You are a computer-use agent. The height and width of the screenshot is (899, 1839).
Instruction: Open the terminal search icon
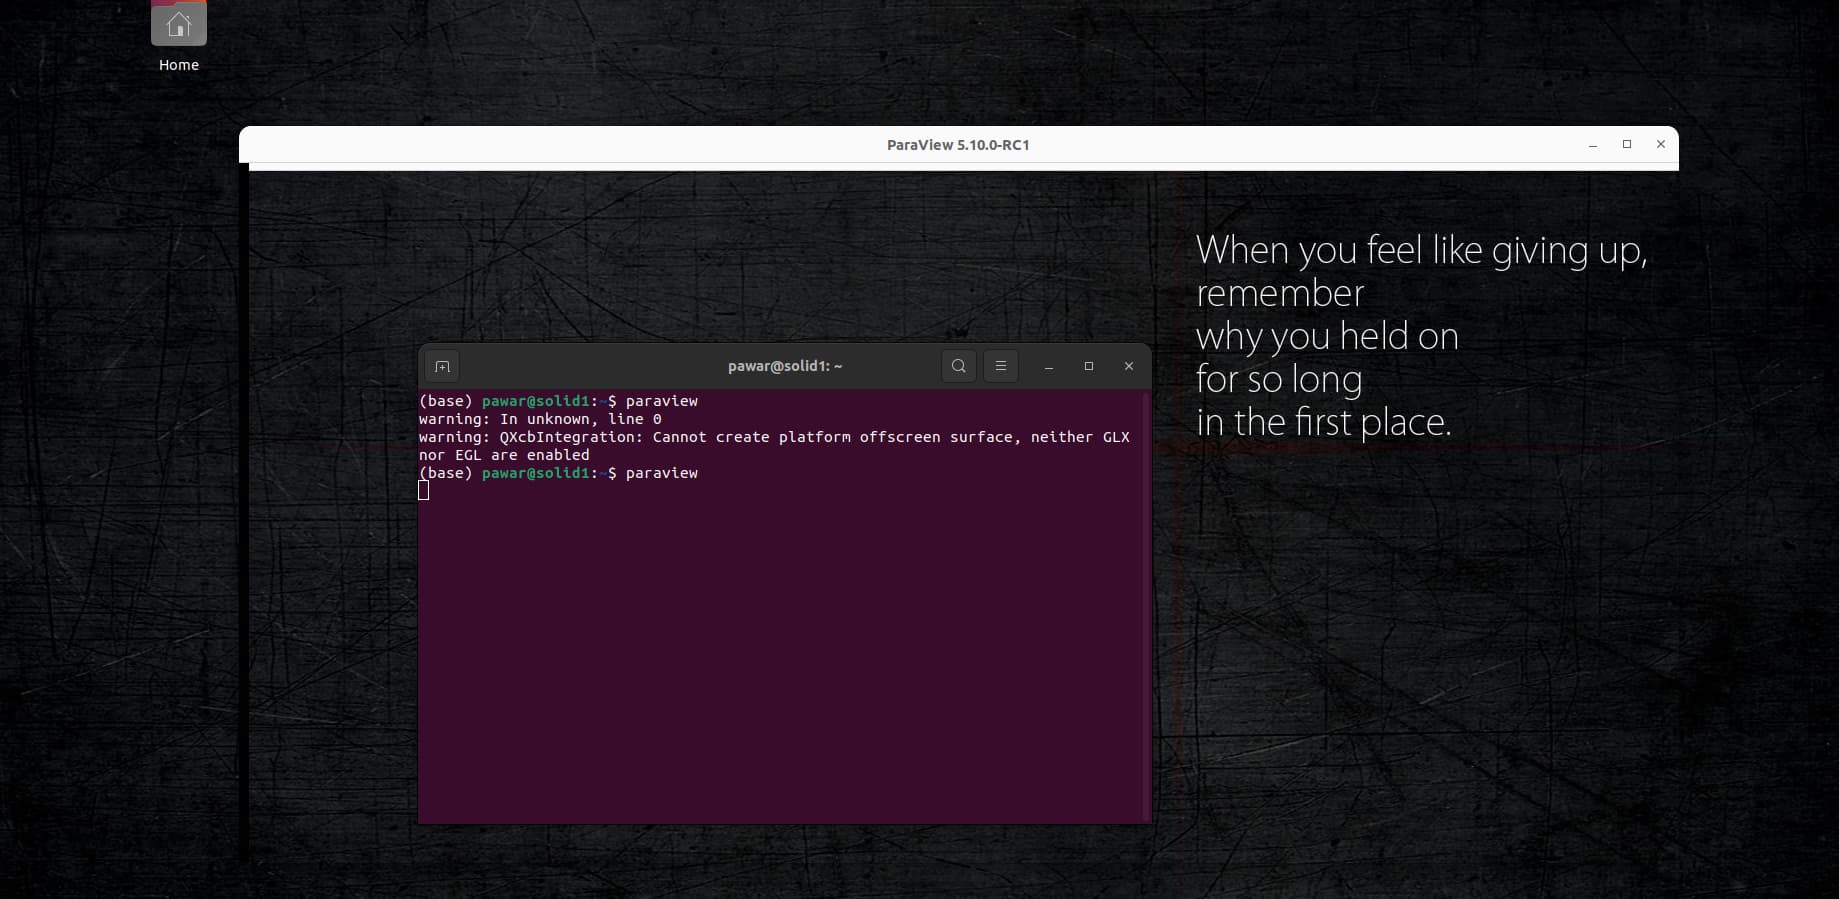(x=958, y=366)
